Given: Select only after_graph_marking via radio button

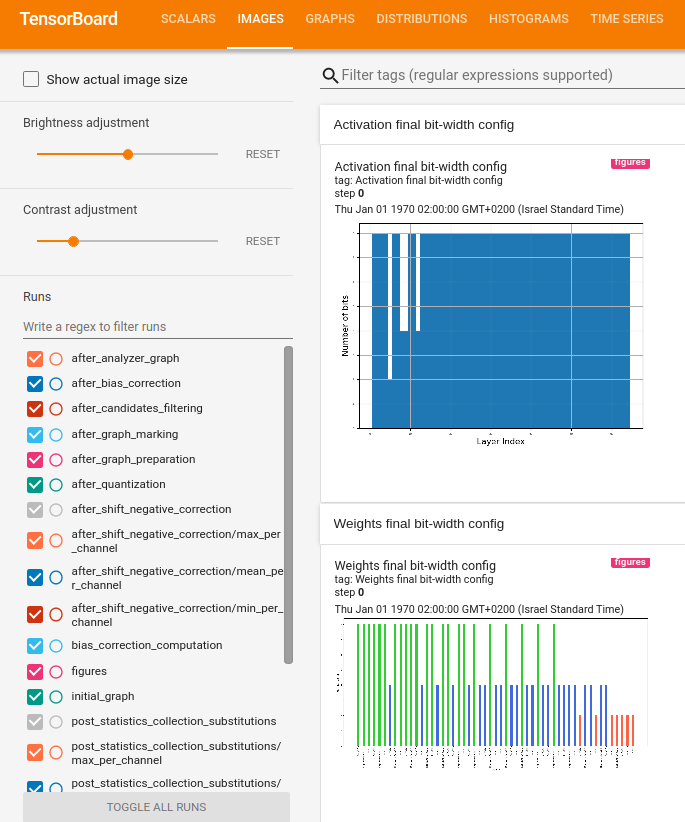Looking at the screenshot, I should point(56,435).
